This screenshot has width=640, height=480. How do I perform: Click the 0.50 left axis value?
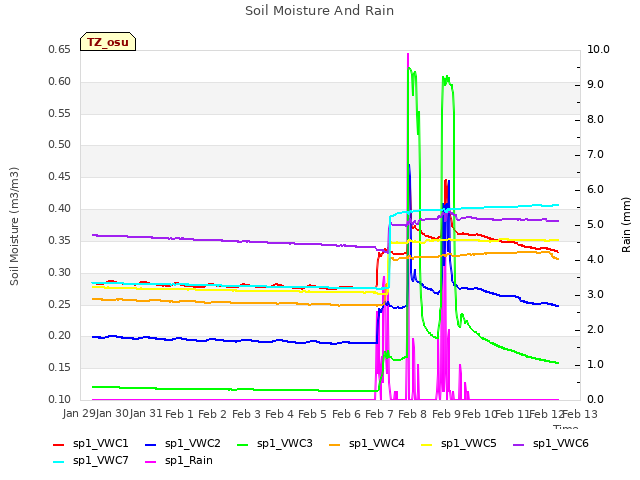pos(60,144)
